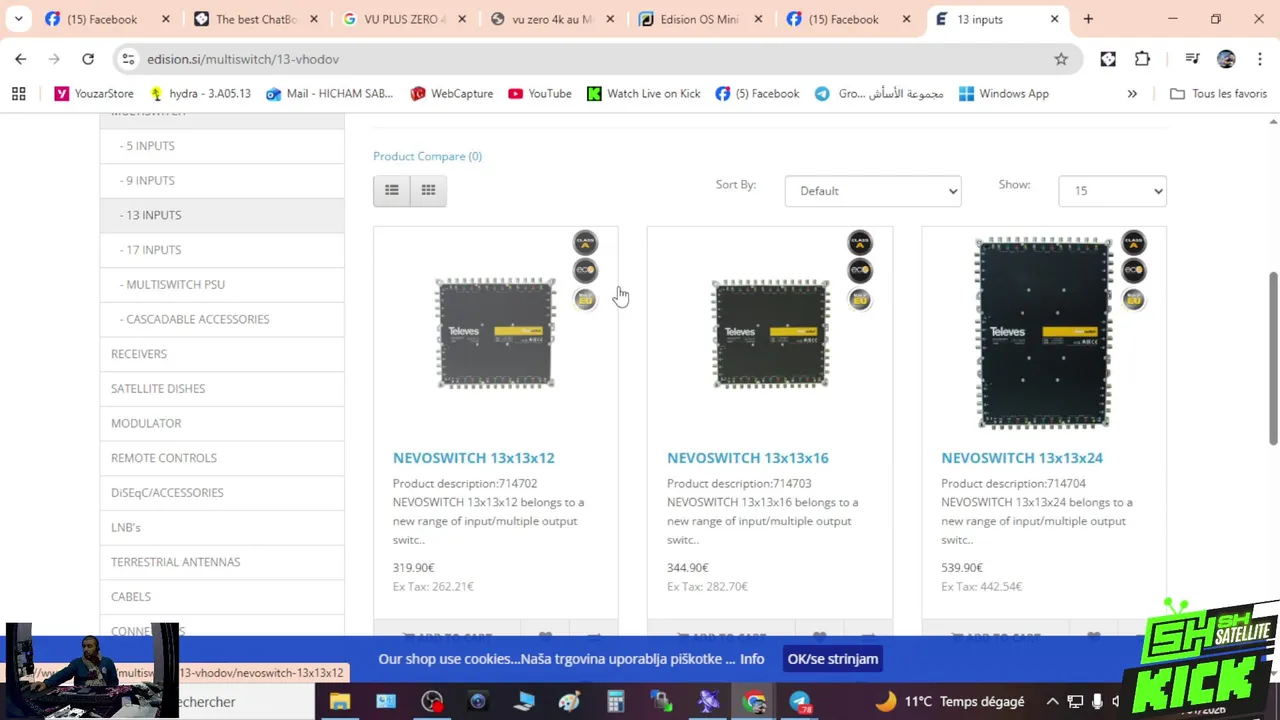The height and width of the screenshot is (720, 1280).
Task: Open Google Chrome taskbar icon
Action: pyautogui.click(x=754, y=702)
